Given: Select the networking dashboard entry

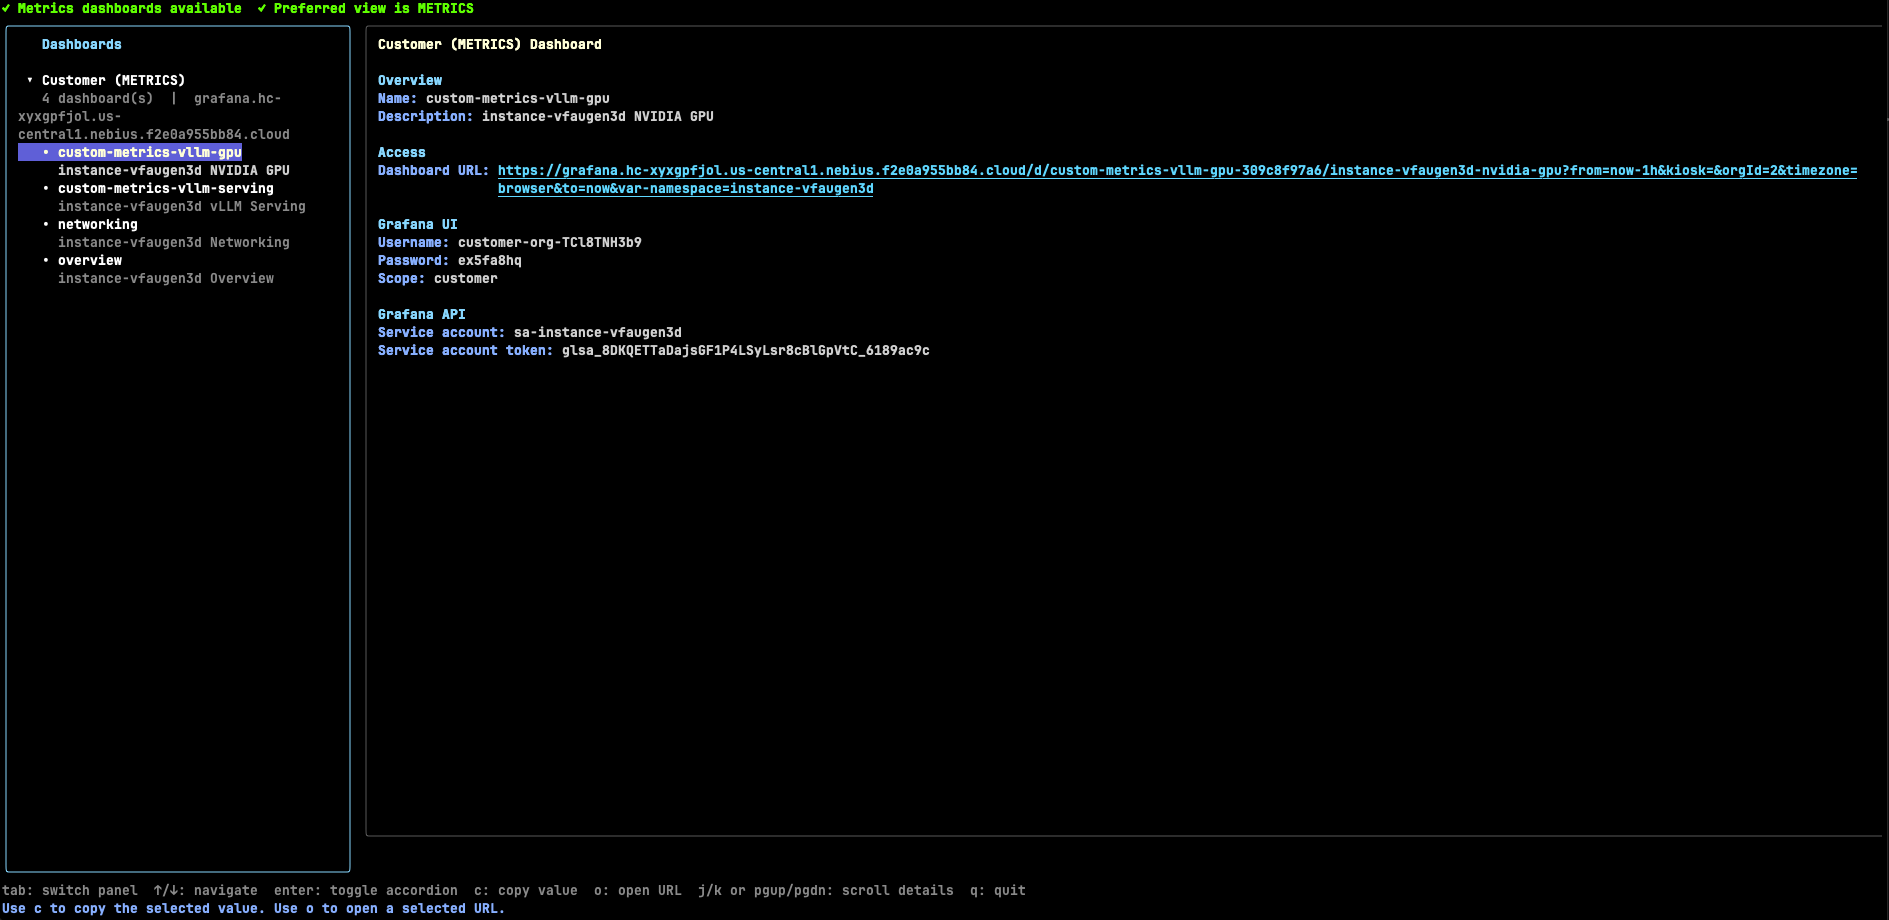Looking at the screenshot, I should click(x=97, y=224).
